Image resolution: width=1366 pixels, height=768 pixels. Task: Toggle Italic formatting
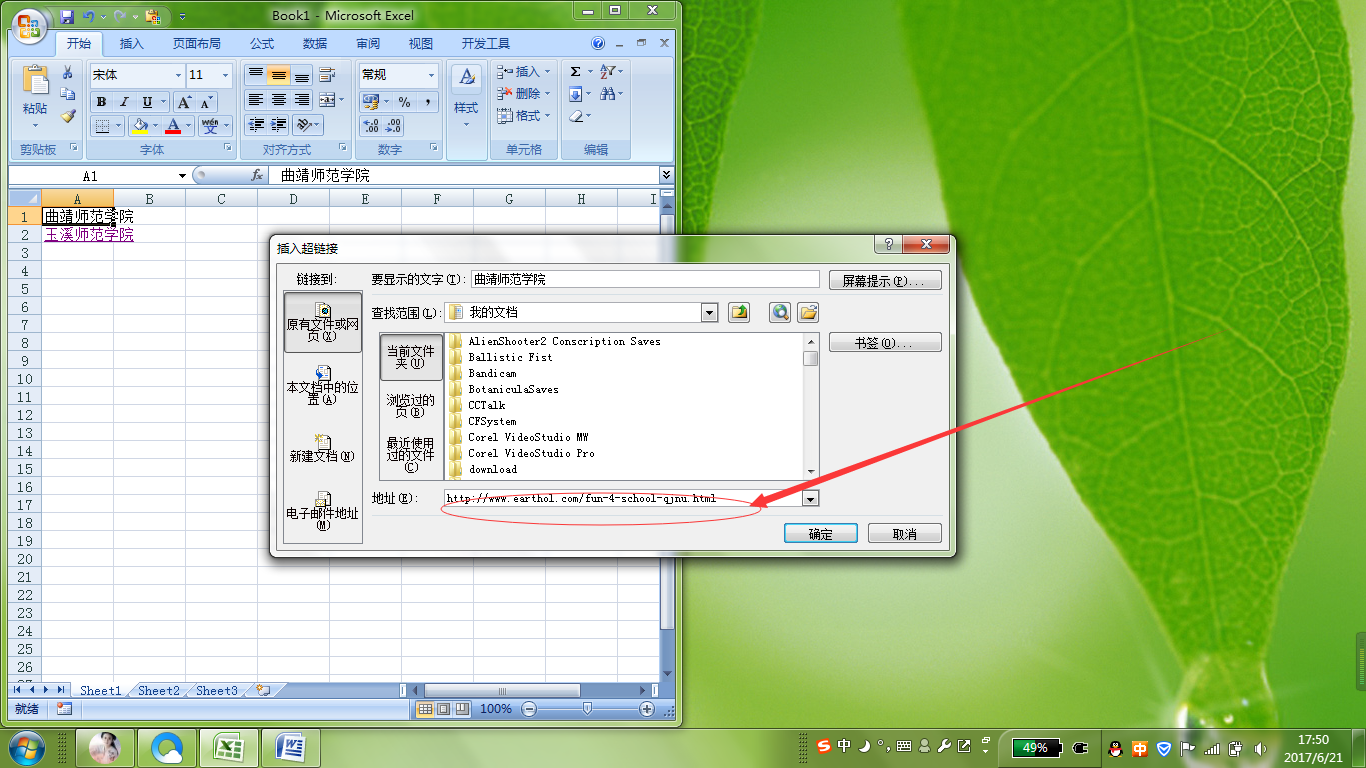click(x=124, y=102)
